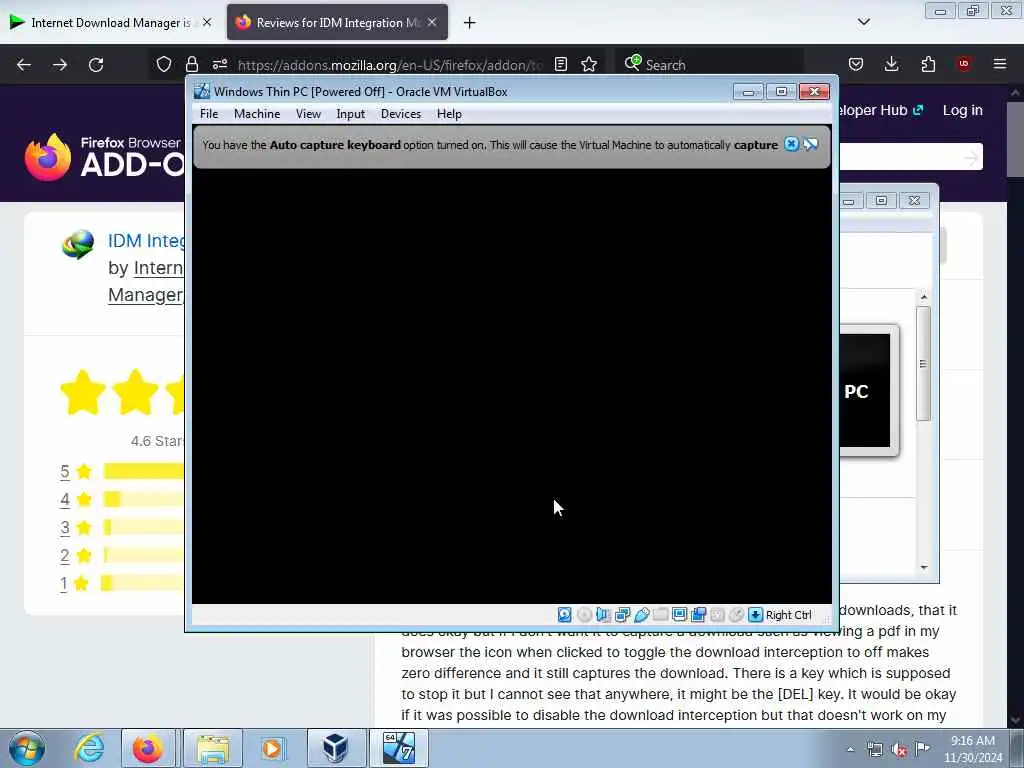Click the Firefox Browser Add-ons logo

coord(104,157)
